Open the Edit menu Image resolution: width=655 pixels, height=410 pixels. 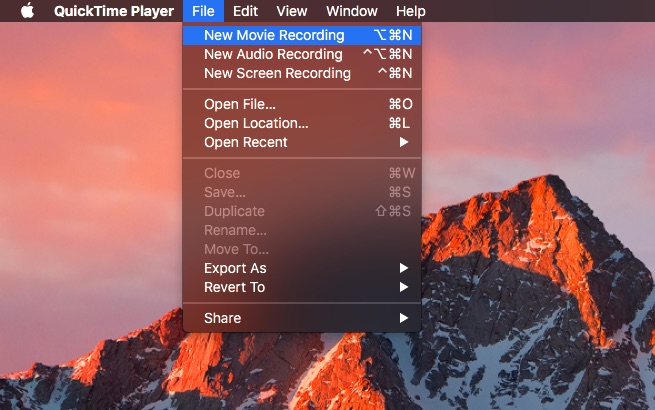click(245, 11)
